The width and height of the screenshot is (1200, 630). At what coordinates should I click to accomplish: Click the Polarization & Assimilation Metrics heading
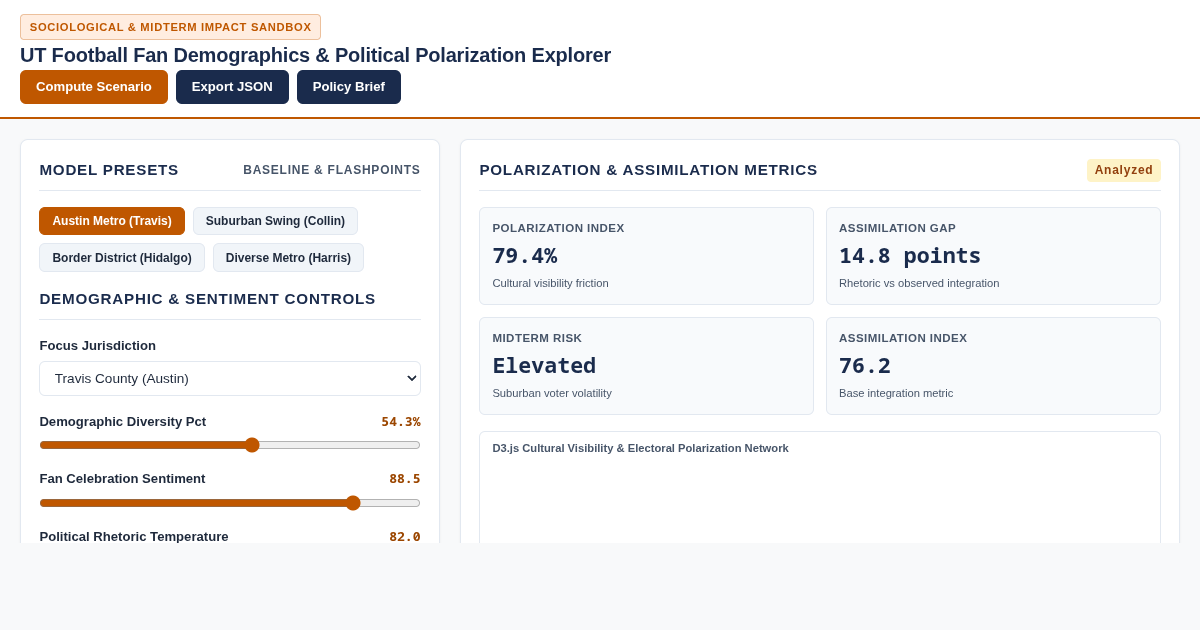coord(648,170)
